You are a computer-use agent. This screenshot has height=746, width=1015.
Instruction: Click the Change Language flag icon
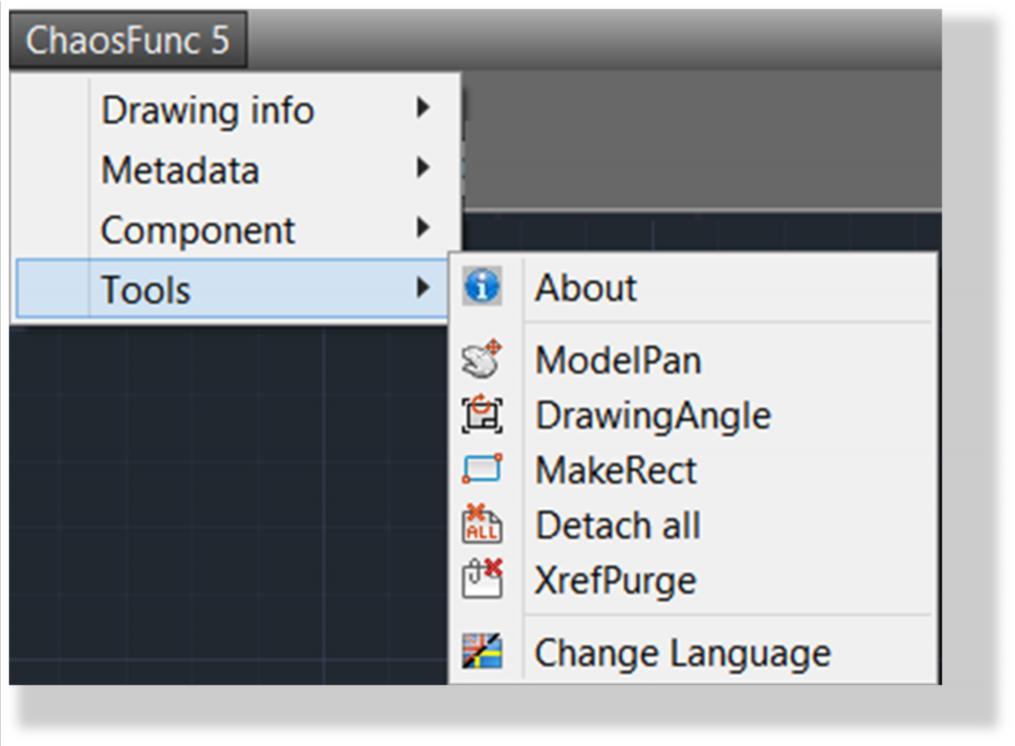(x=482, y=651)
